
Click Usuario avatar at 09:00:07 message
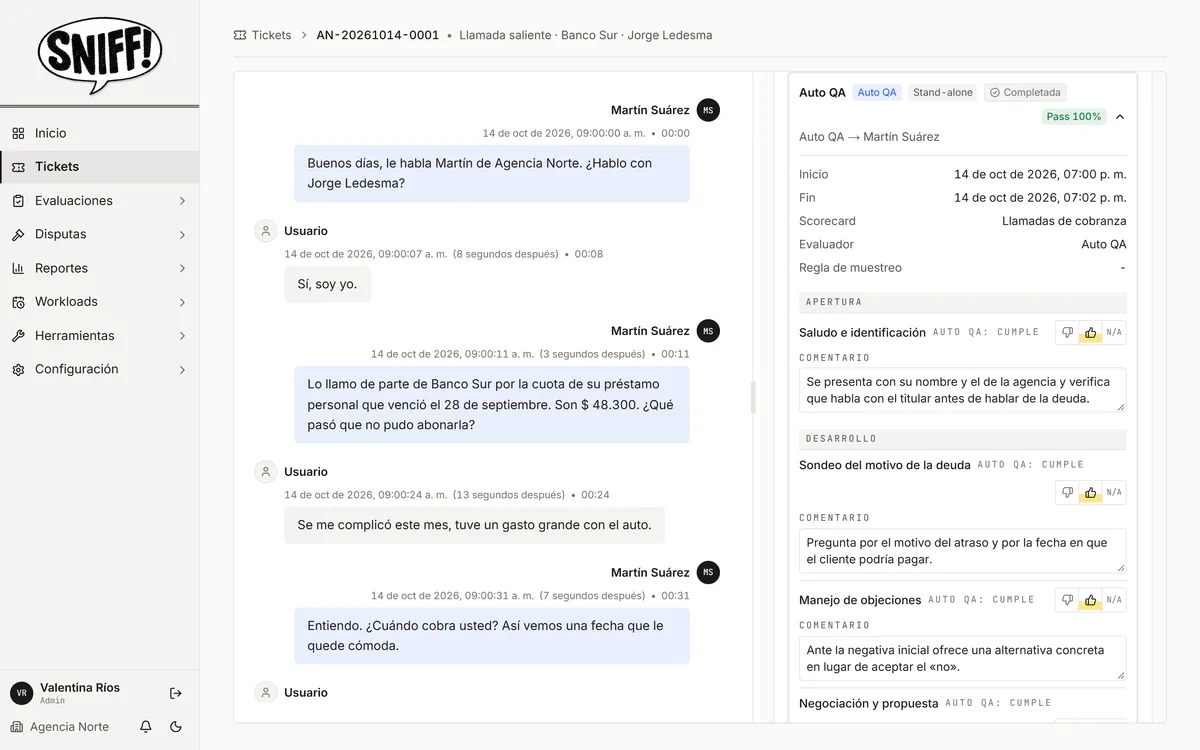point(265,231)
